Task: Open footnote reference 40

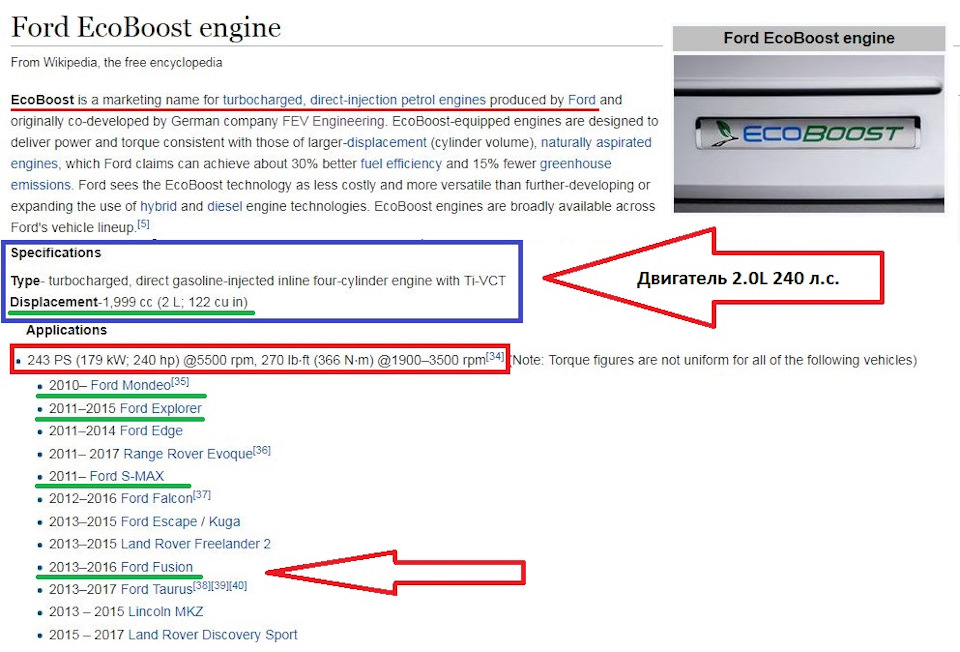Action: tap(238, 585)
